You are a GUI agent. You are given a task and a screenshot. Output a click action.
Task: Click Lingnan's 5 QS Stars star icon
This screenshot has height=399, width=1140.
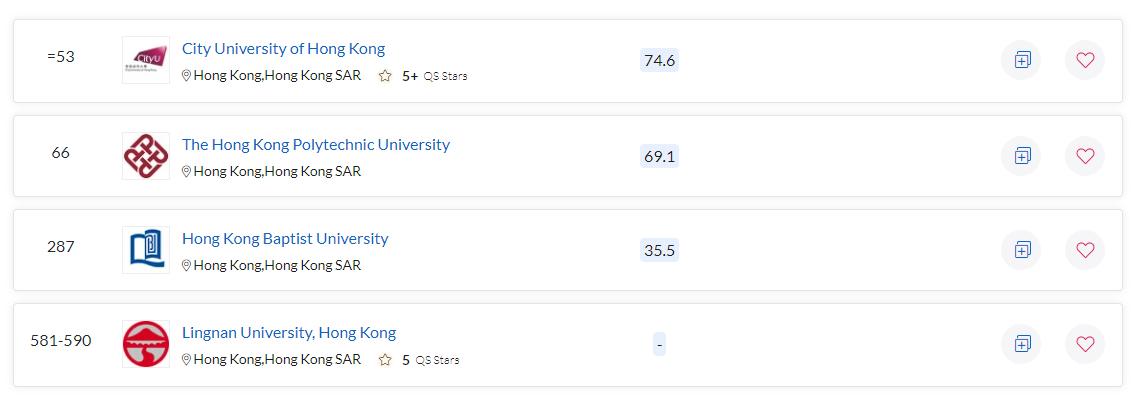click(385, 360)
